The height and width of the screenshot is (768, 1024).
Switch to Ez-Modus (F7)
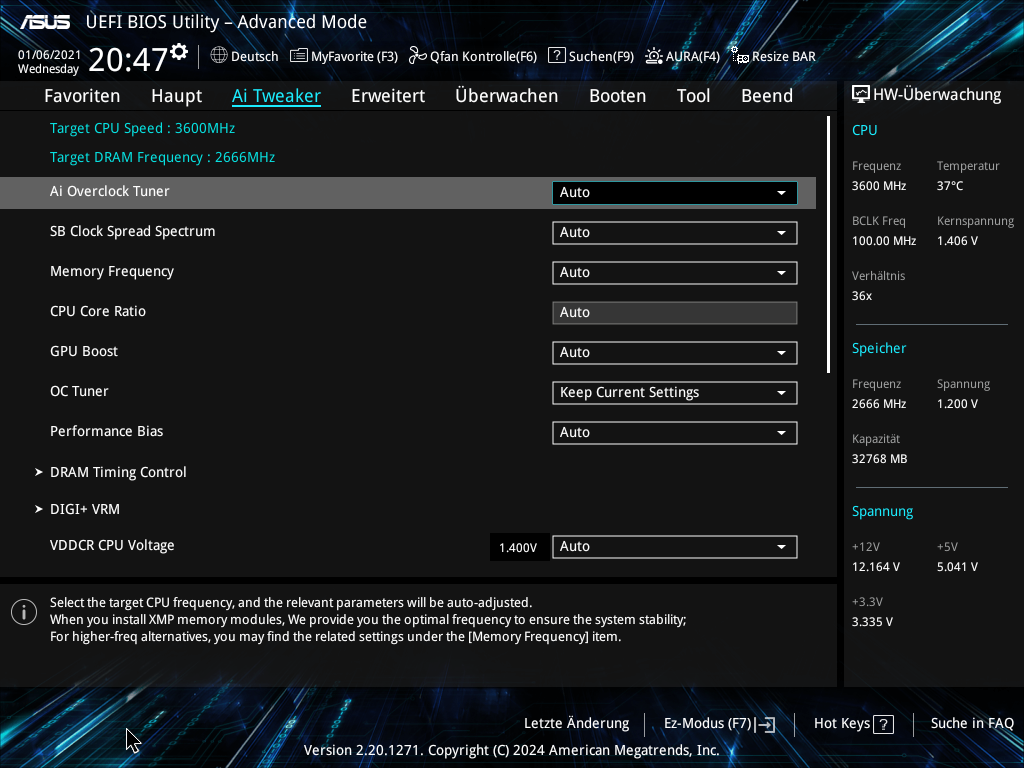720,724
